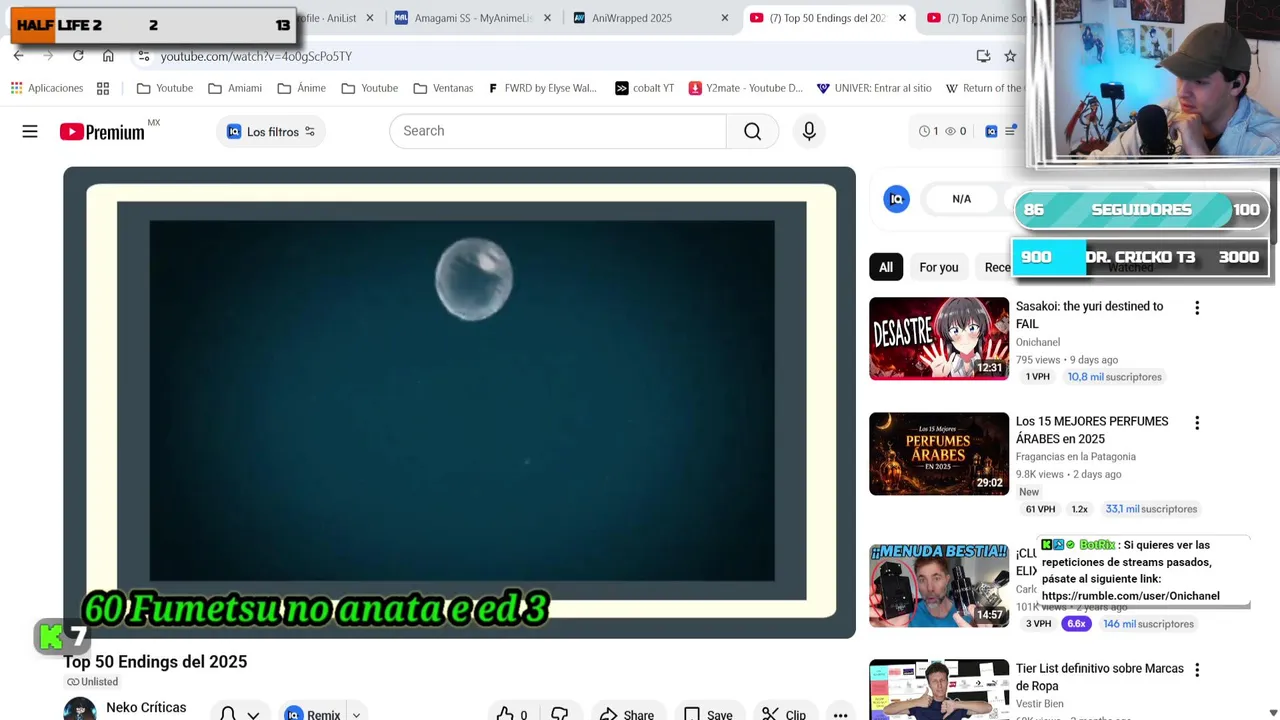The width and height of the screenshot is (1280, 720).
Task: Go to YouTube Premium home logo
Action: (x=102, y=132)
